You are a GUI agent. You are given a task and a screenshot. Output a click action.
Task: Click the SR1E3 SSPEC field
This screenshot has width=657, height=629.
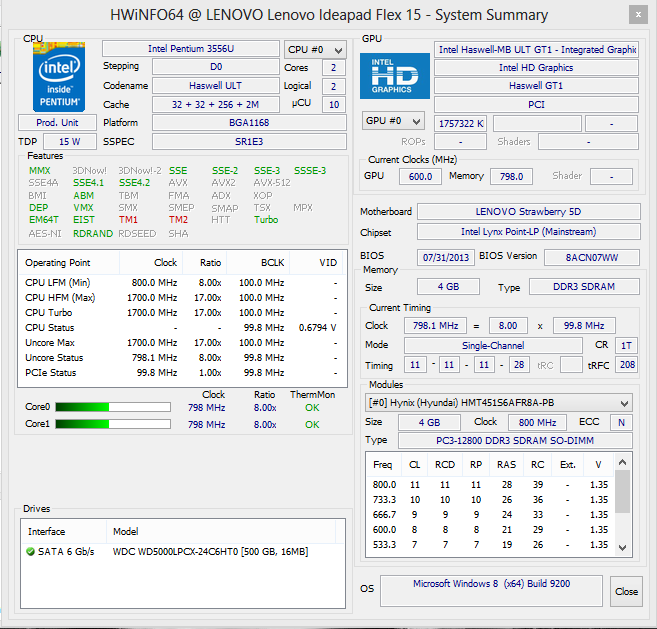pos(249,142)
